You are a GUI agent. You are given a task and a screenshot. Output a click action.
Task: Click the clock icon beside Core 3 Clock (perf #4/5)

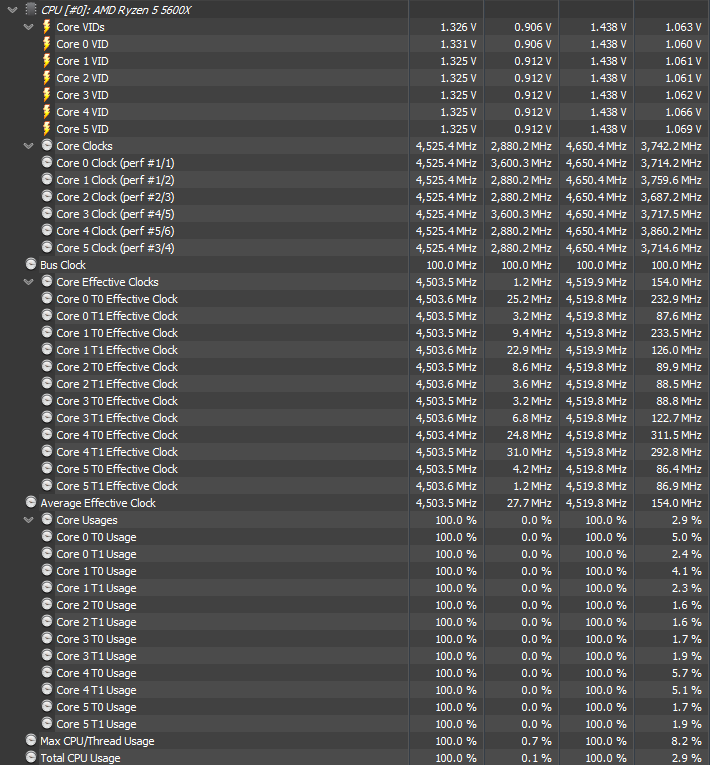[x=47, y=213]
